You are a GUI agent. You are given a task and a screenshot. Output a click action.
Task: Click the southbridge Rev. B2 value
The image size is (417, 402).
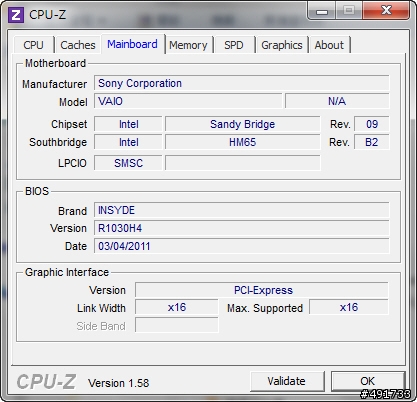pos(372,142)
